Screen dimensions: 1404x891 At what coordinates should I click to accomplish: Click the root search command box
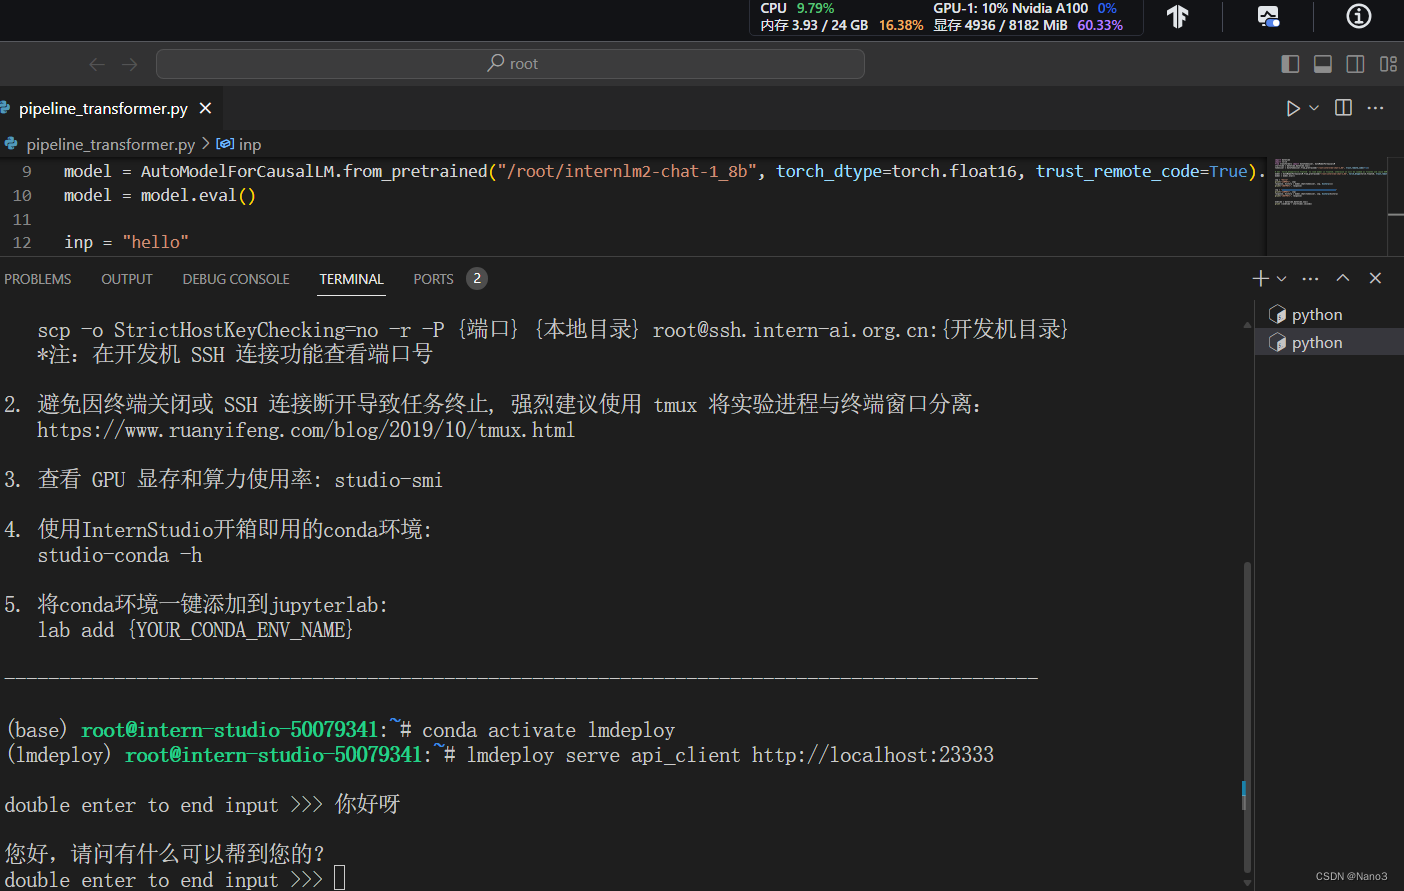pyautogui.click(x=510, y=64)
